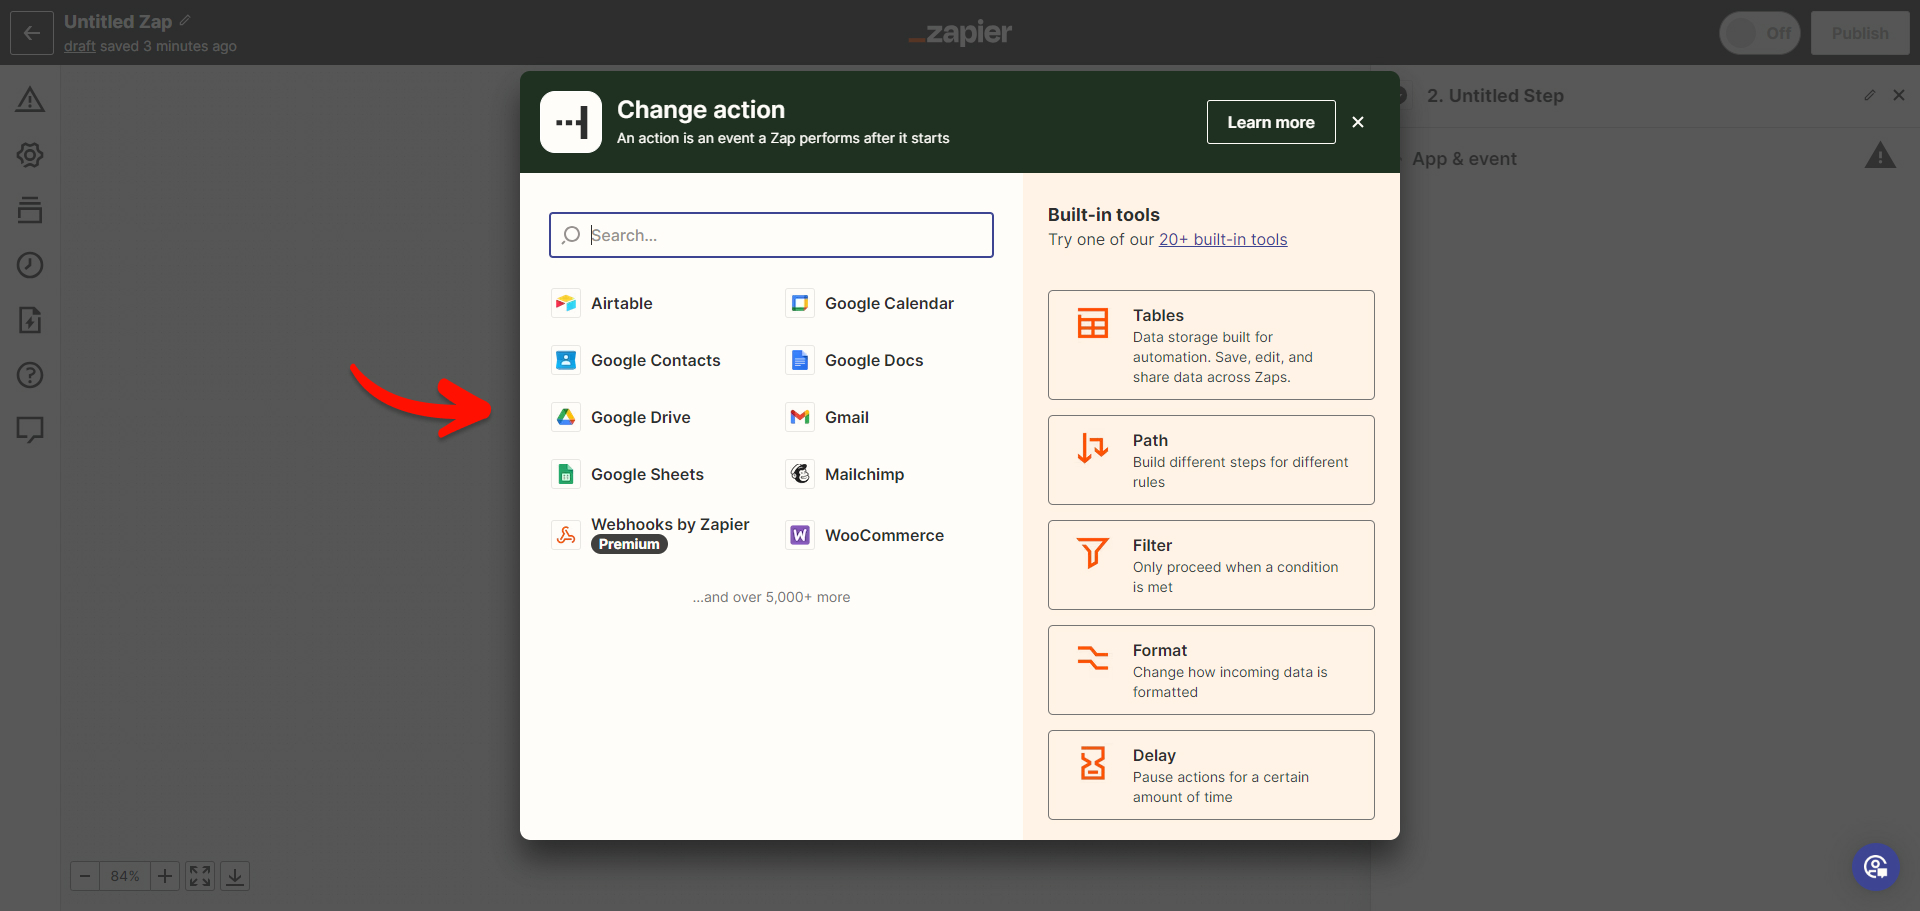
Task: Click the help question mark icon
Action: (30, 375)
